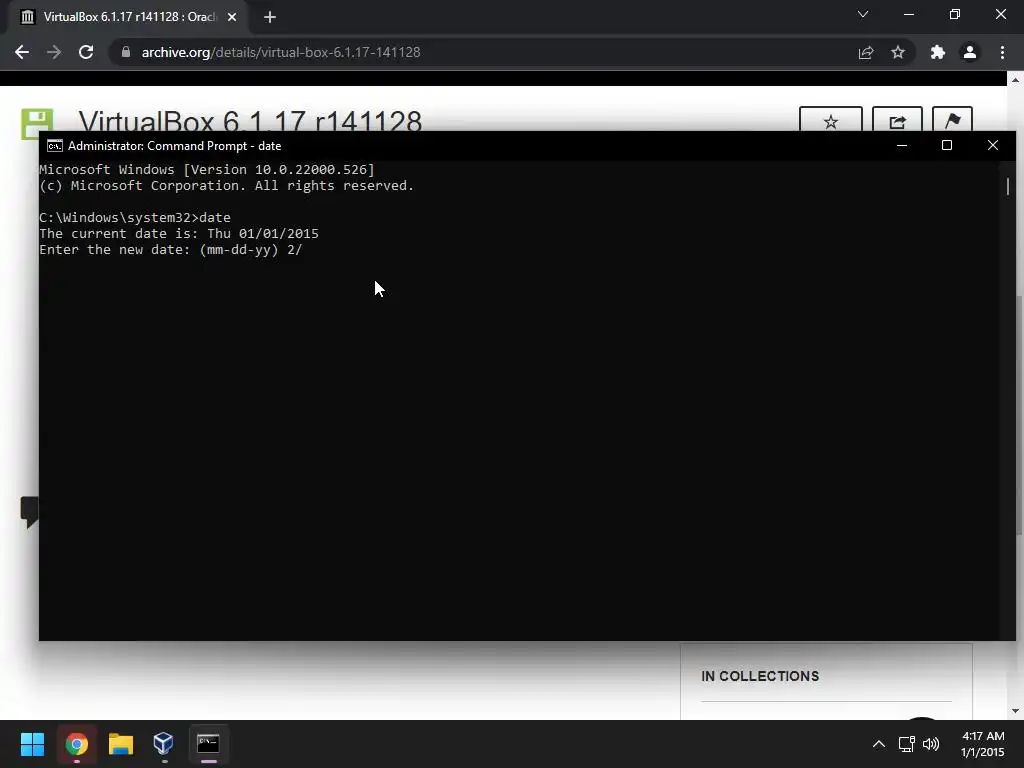Click the 'Enter the new date' prompt line
The width and height of the screenshot is (1024, 768).
170,249
